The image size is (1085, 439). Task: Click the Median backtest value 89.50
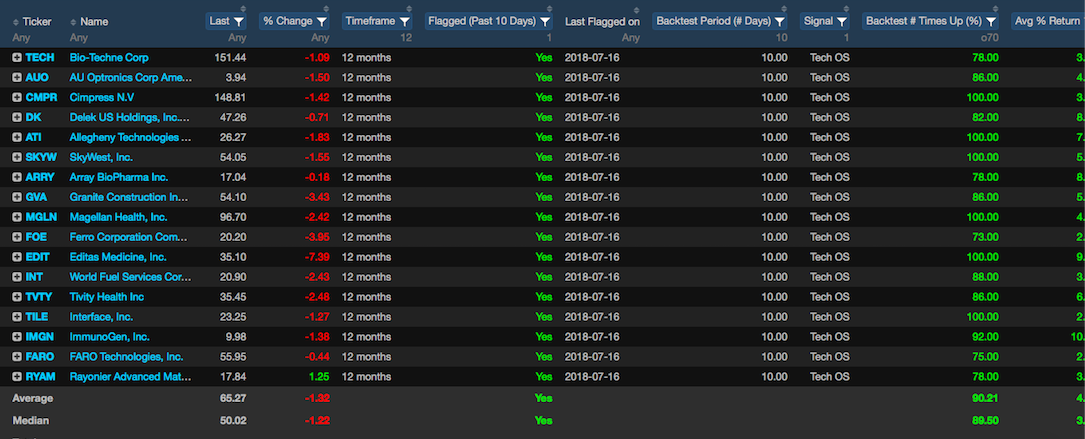pyautogui.click(x=985, y=420)
